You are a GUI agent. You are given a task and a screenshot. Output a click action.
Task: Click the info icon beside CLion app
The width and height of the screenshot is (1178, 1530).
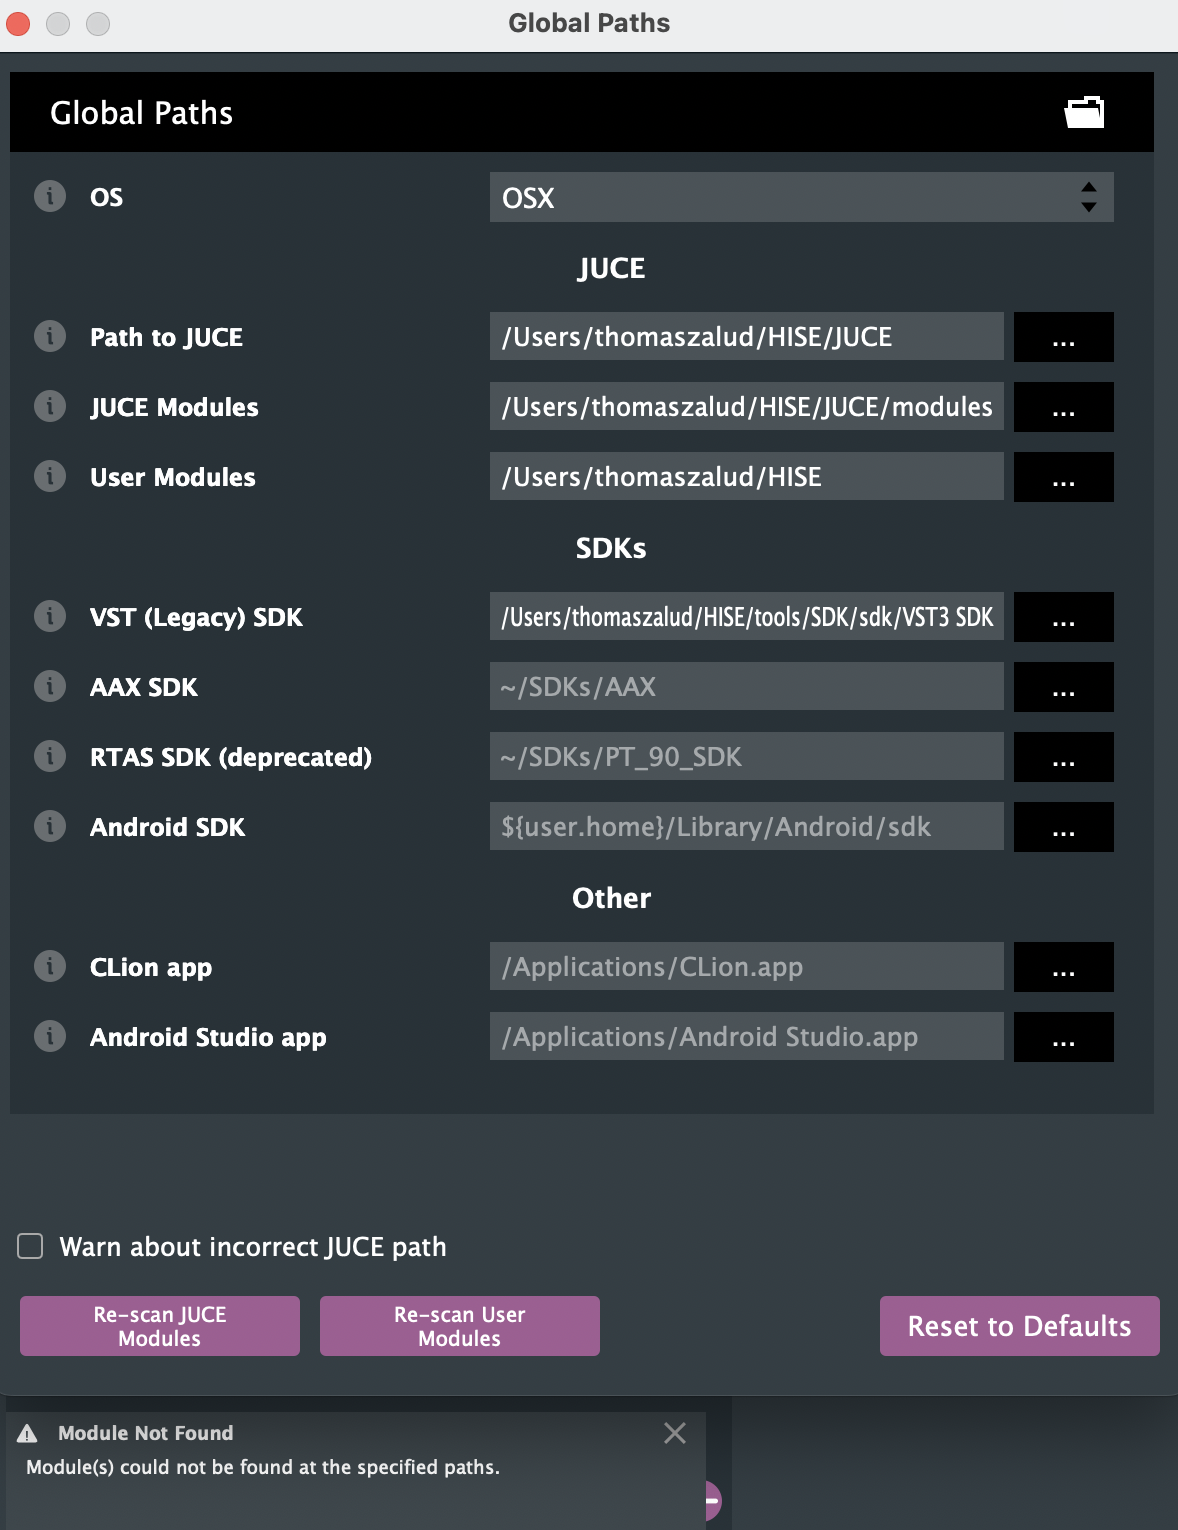[x=50, y=966]
